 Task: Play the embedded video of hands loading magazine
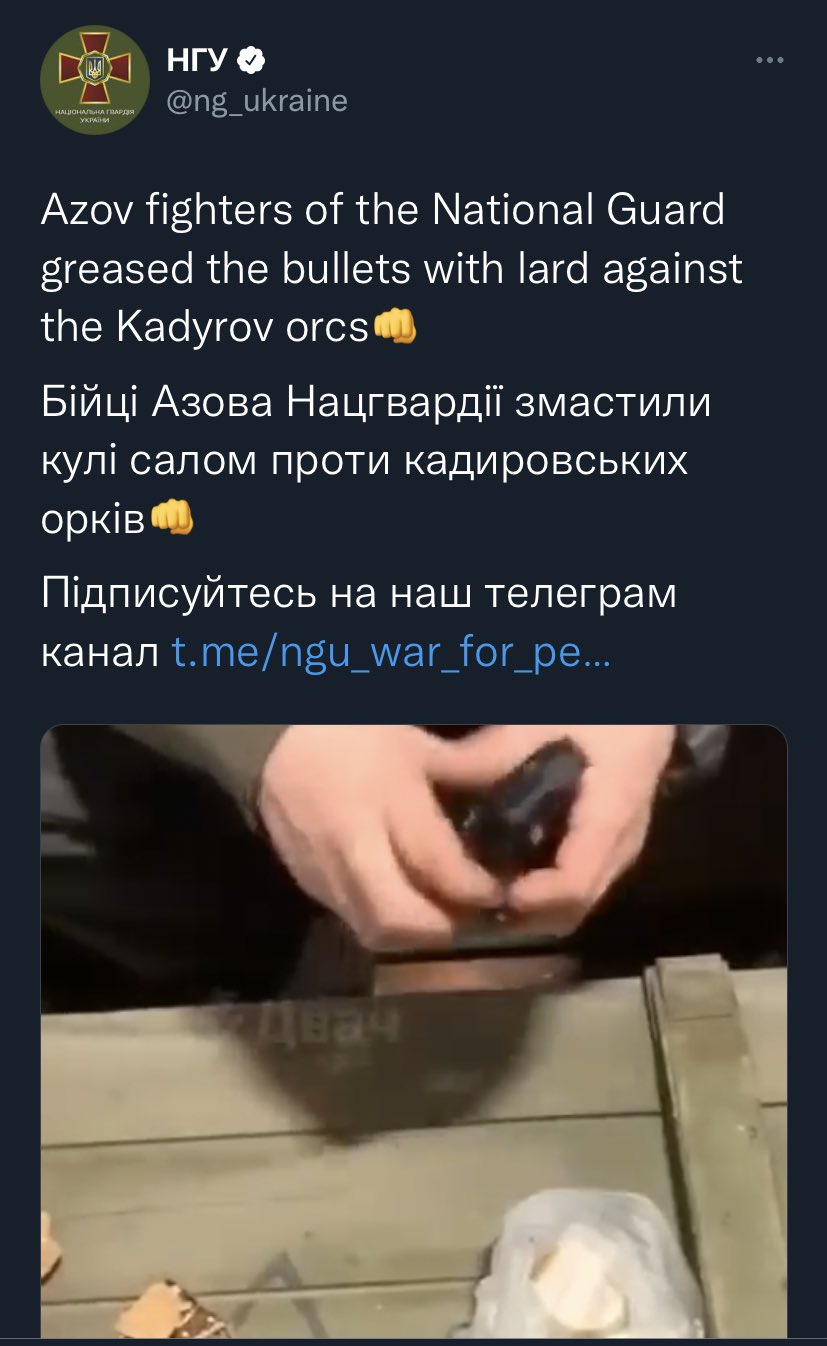pos(413,1031)
